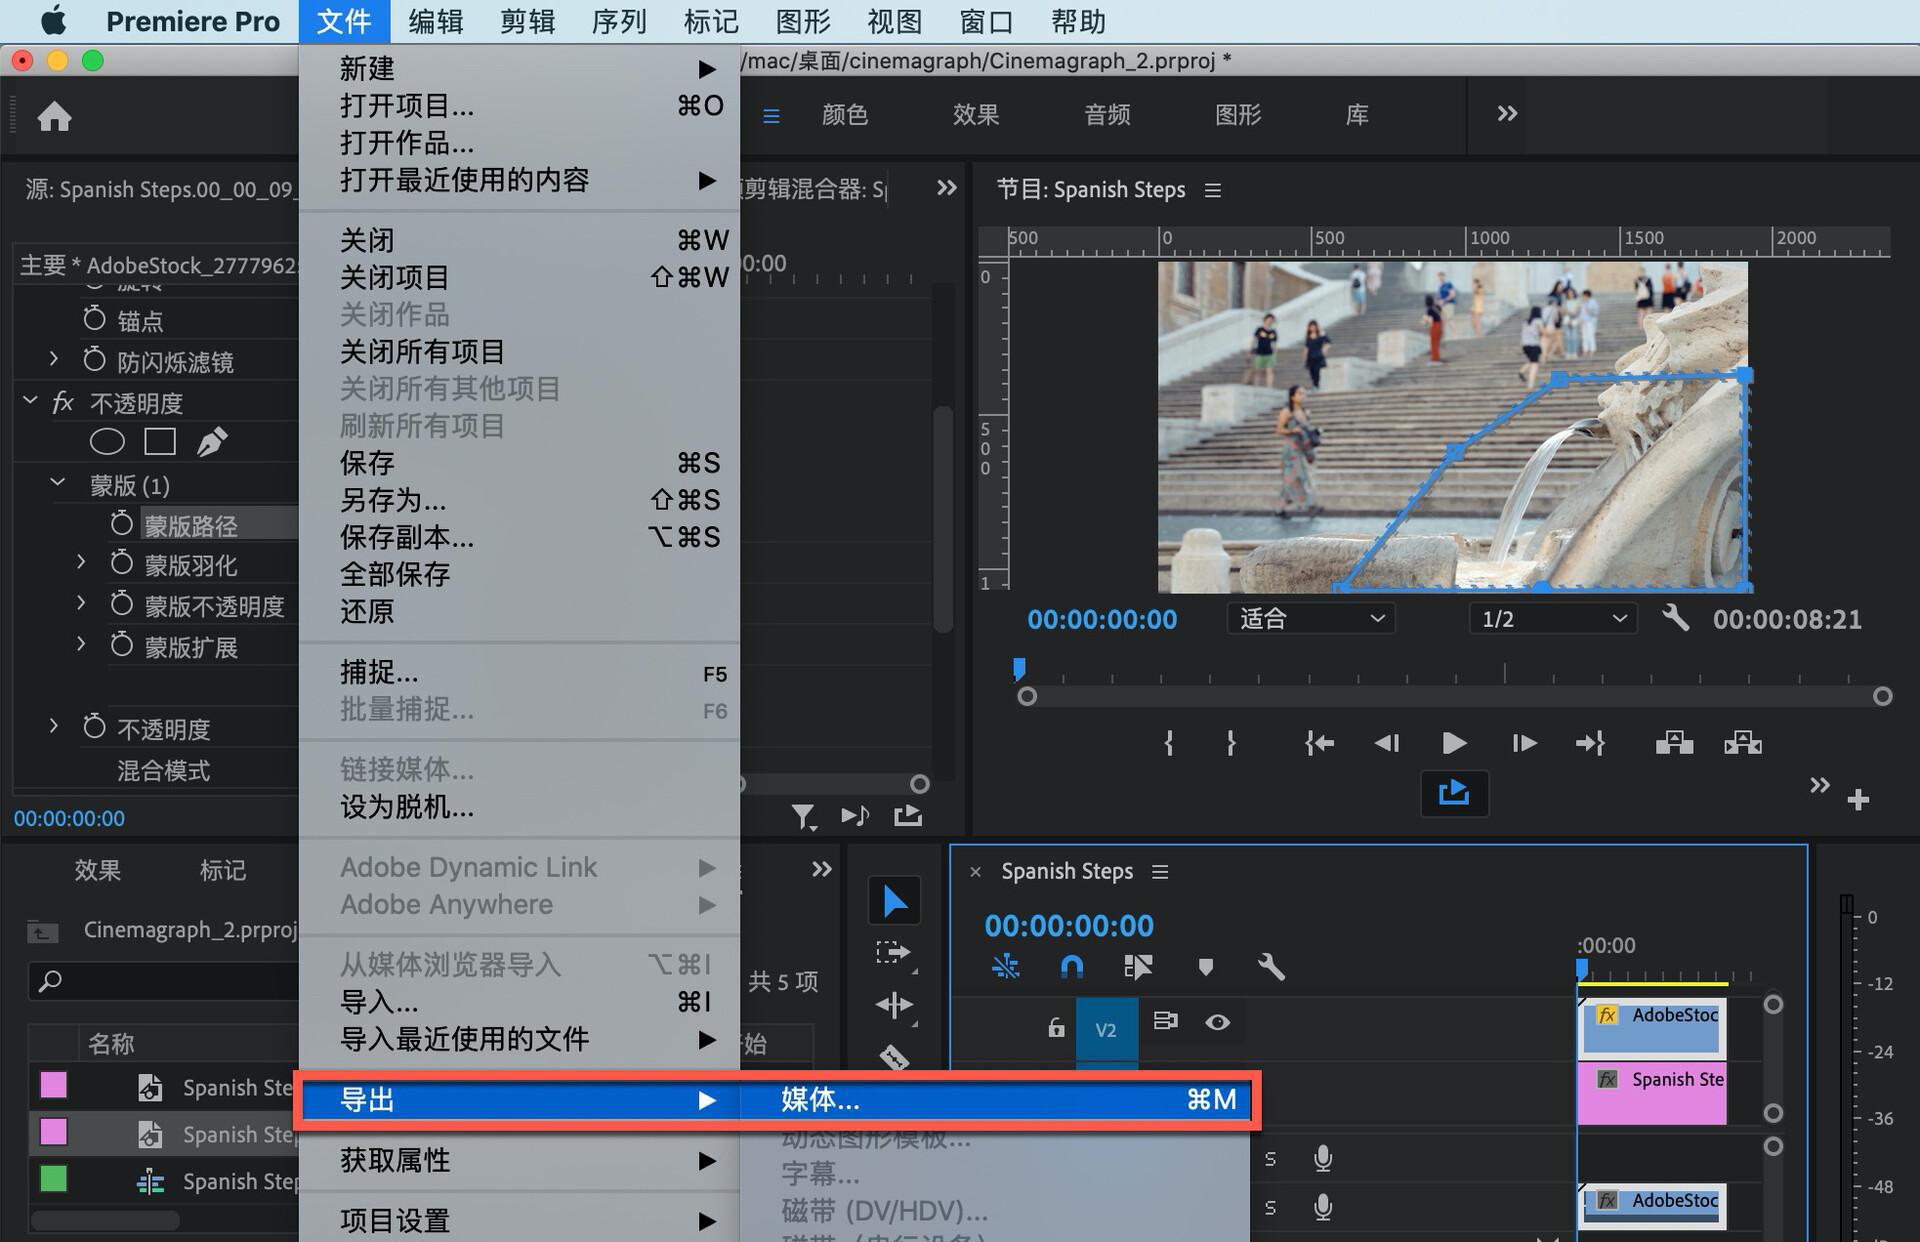Toggle sync lock on V2 track
This screenshot has width=1920, height=1242.
(1165, 1021)
